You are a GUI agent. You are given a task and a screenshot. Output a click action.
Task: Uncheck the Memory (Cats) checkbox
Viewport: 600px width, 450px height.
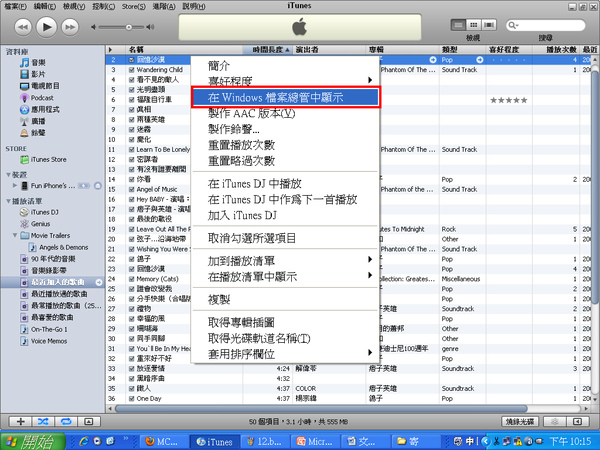pyautogui.click(x=131, y=279)
